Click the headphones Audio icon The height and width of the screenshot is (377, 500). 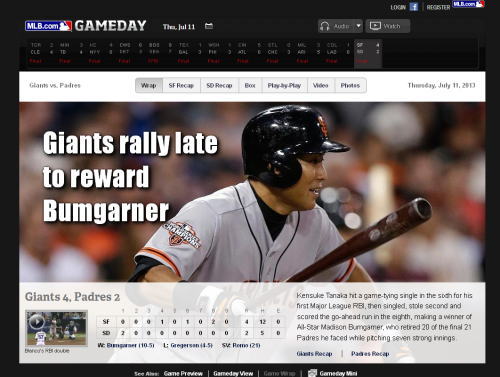pyautogui.click(x=324, y=26)
